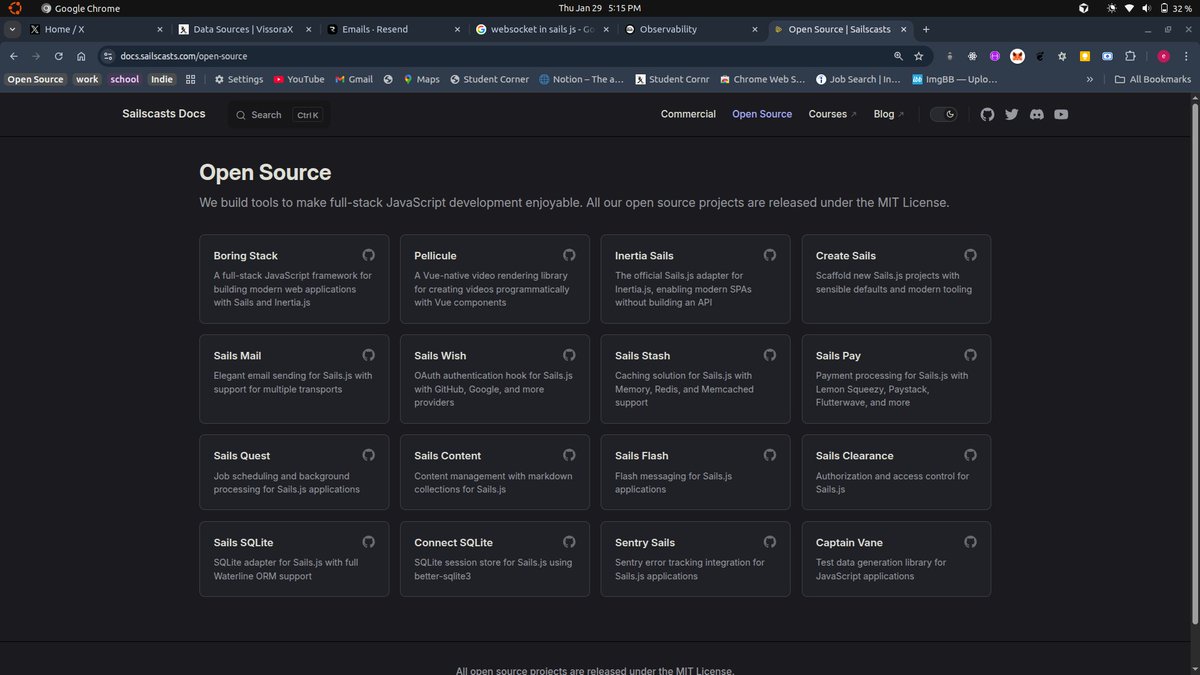Screen dimensions: 1200x675
Task: Switch to websocket in sails js tab
Action: click(x=543, y=29)
